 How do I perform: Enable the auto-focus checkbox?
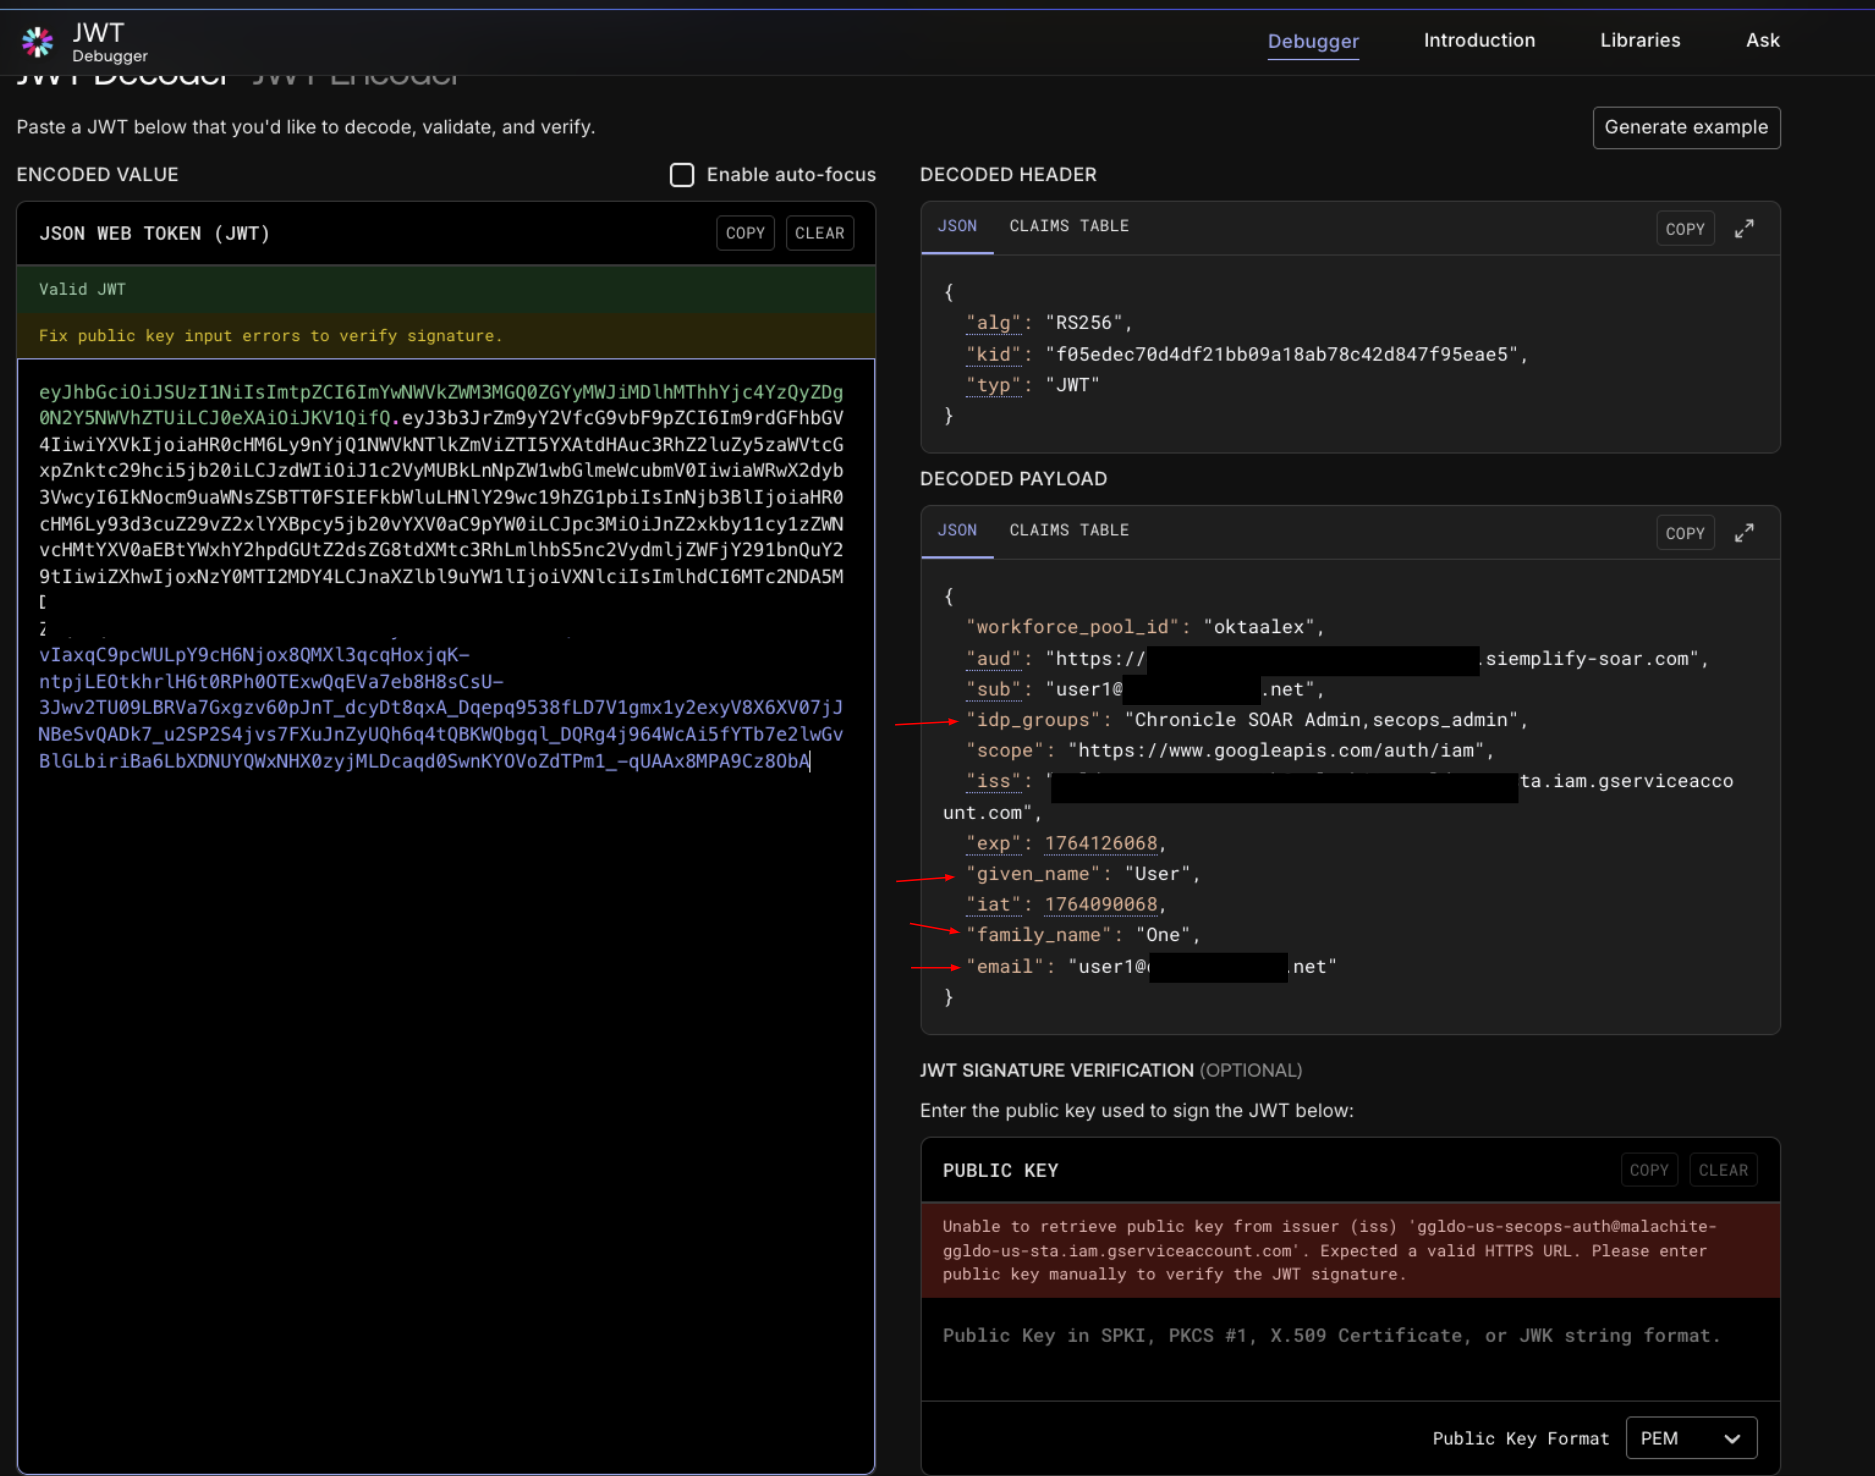[682, 175]
